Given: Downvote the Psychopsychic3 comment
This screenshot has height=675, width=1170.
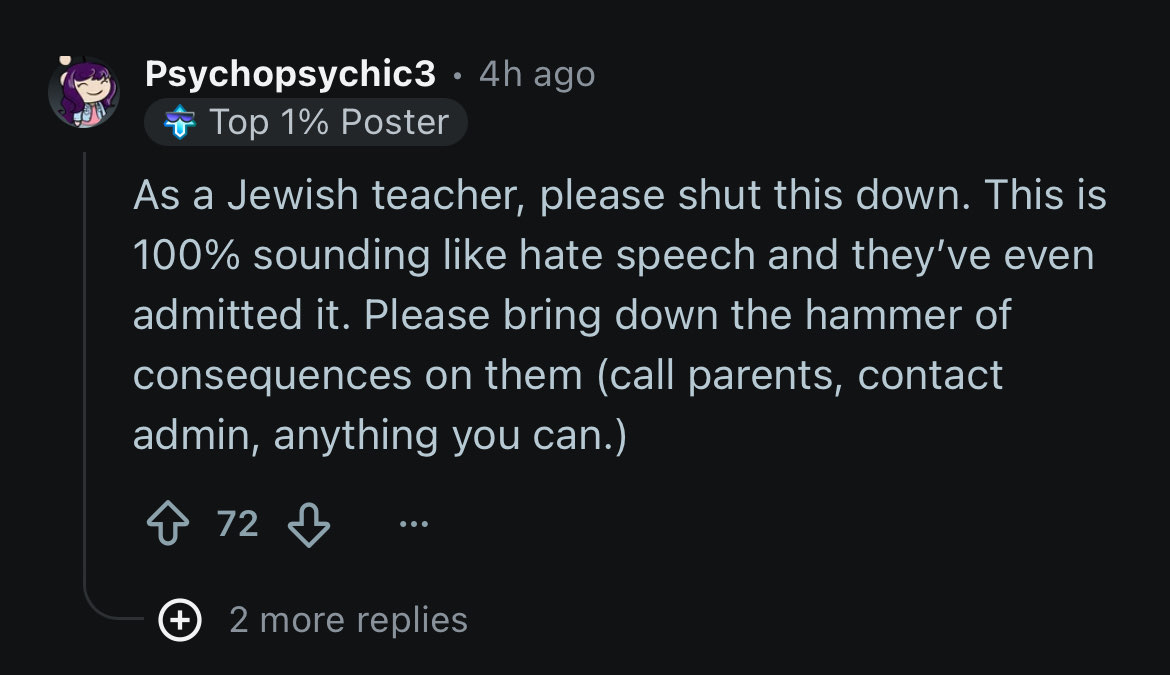Looking at the screenshot, I should 309,524.
